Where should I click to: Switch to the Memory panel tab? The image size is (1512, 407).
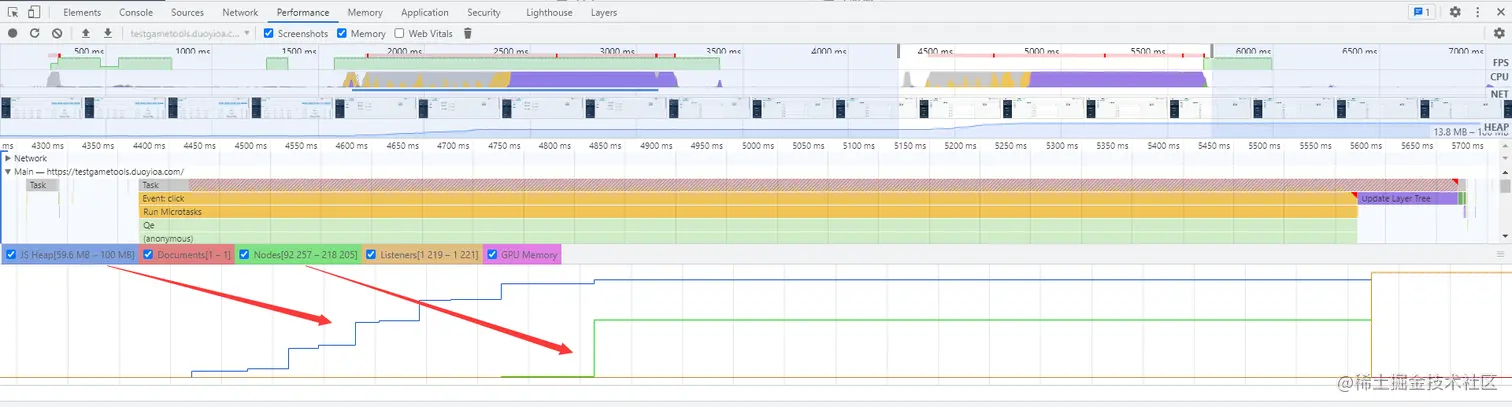pyautogui.click(x=365, y=12)
